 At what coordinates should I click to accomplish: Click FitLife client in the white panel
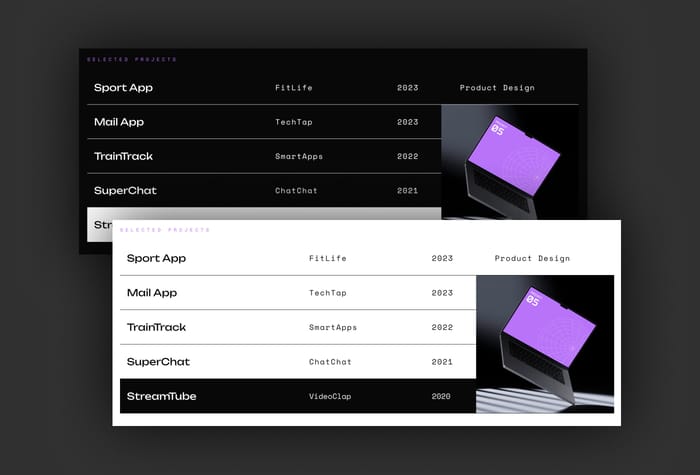tap(328, 258)
